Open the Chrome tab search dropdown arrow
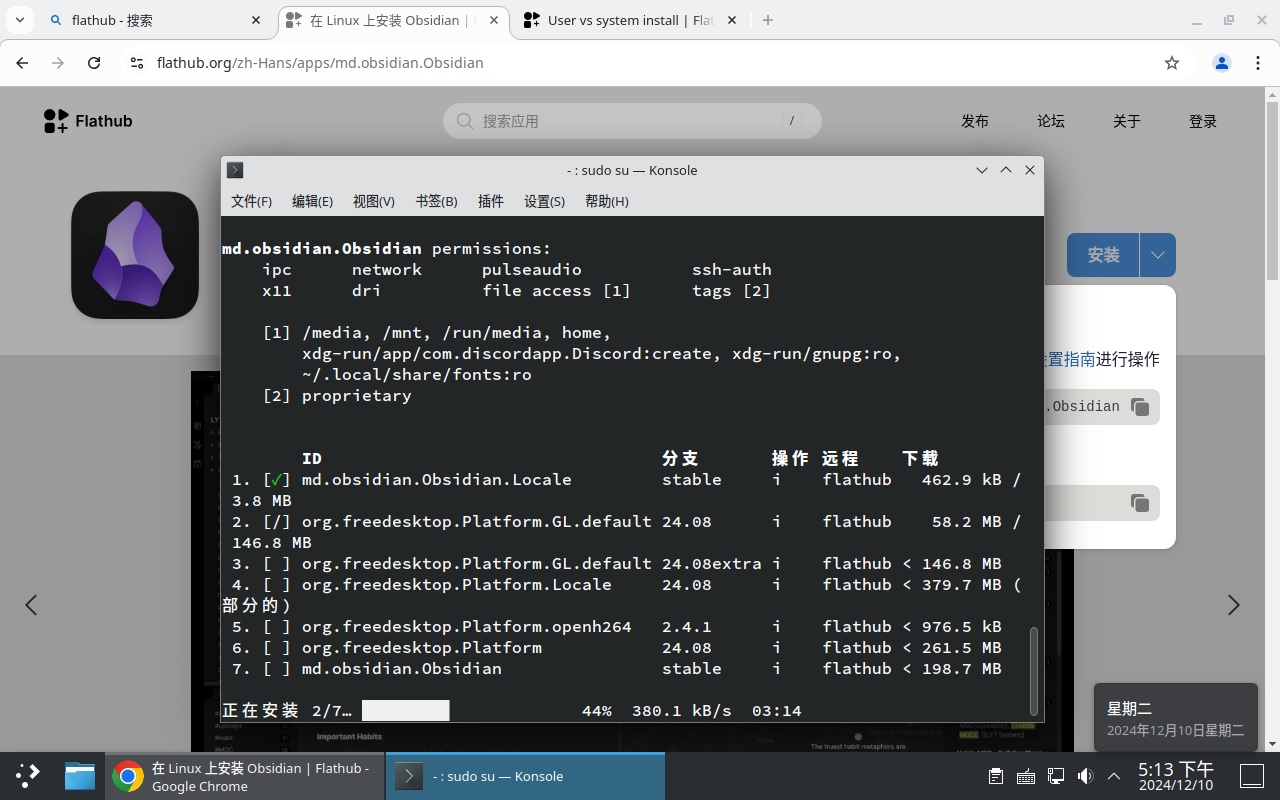Screen dimensions: 1280x800 [20, 20]
